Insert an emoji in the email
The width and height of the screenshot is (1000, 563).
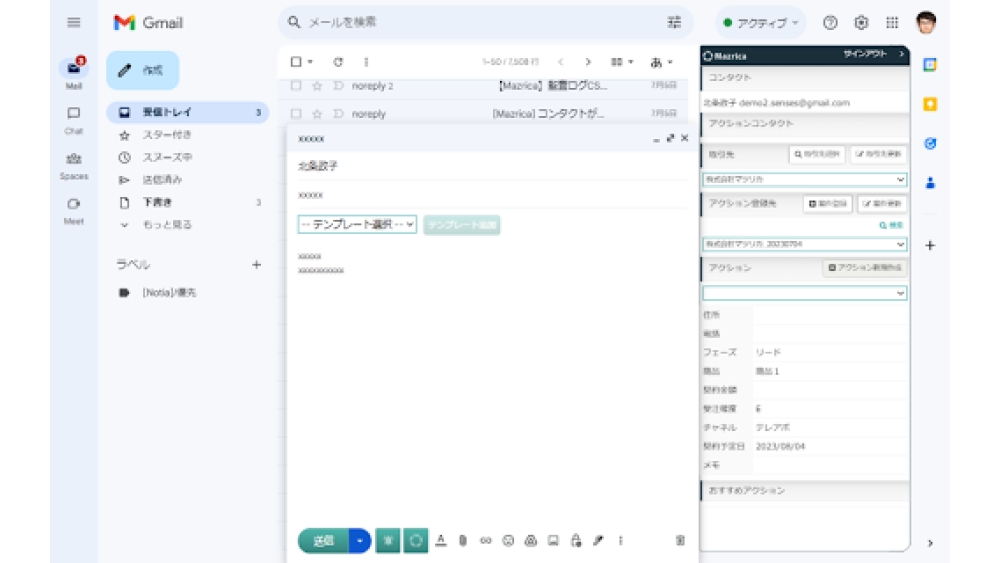point(508,541)
